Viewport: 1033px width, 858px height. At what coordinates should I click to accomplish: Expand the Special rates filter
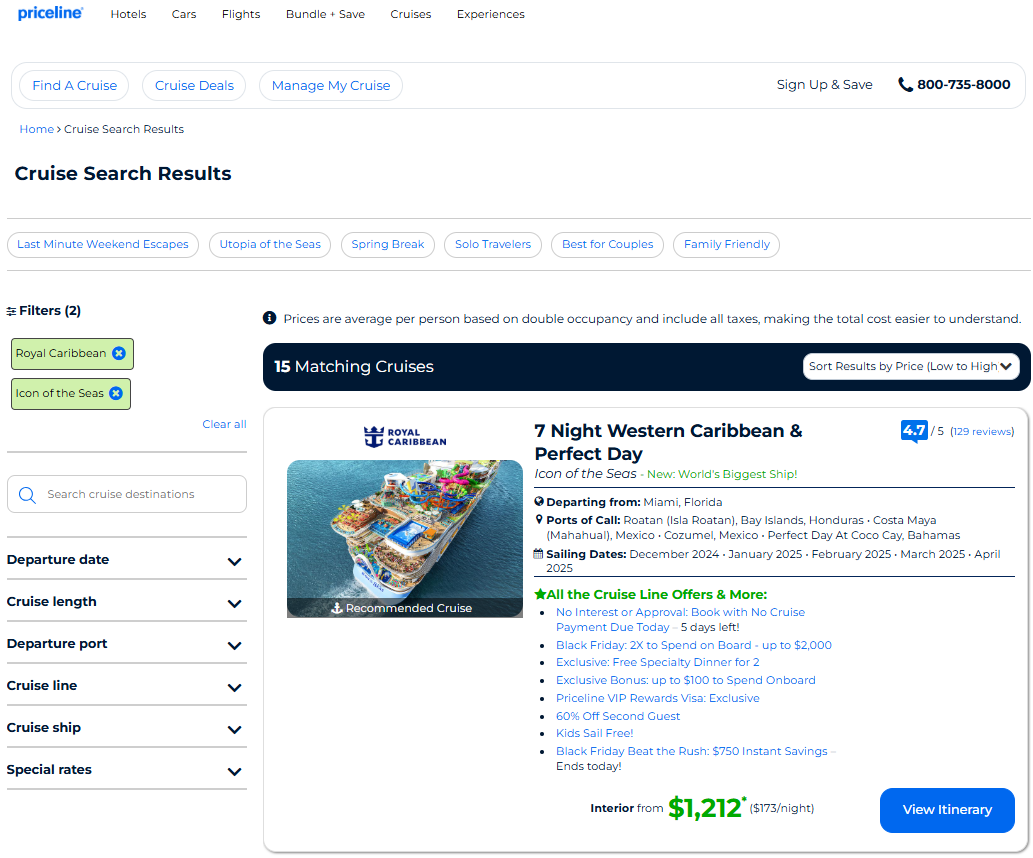126,770
